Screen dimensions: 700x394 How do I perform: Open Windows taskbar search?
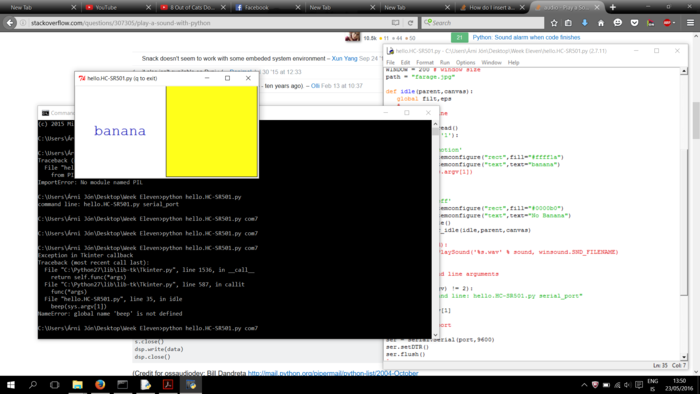[x=33, y=385]
